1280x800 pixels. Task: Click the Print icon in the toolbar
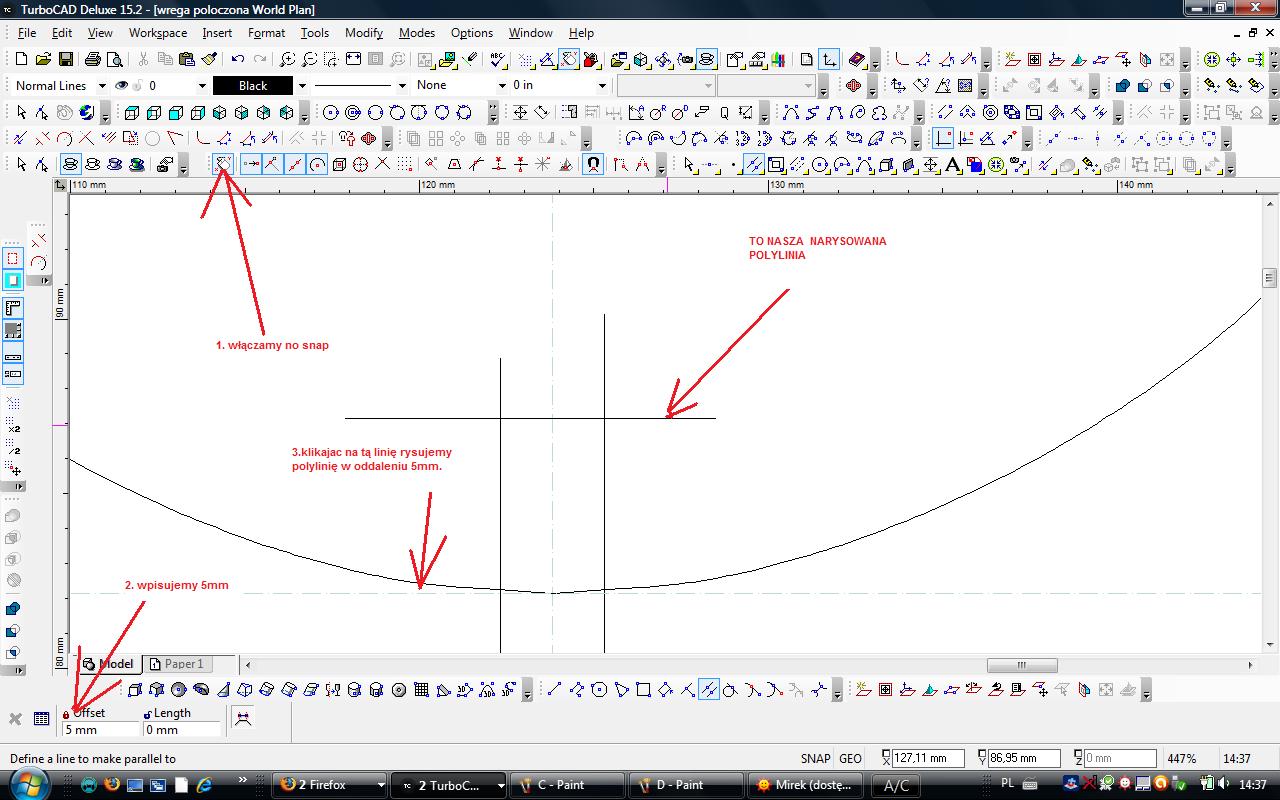click(x=92, y=60)
